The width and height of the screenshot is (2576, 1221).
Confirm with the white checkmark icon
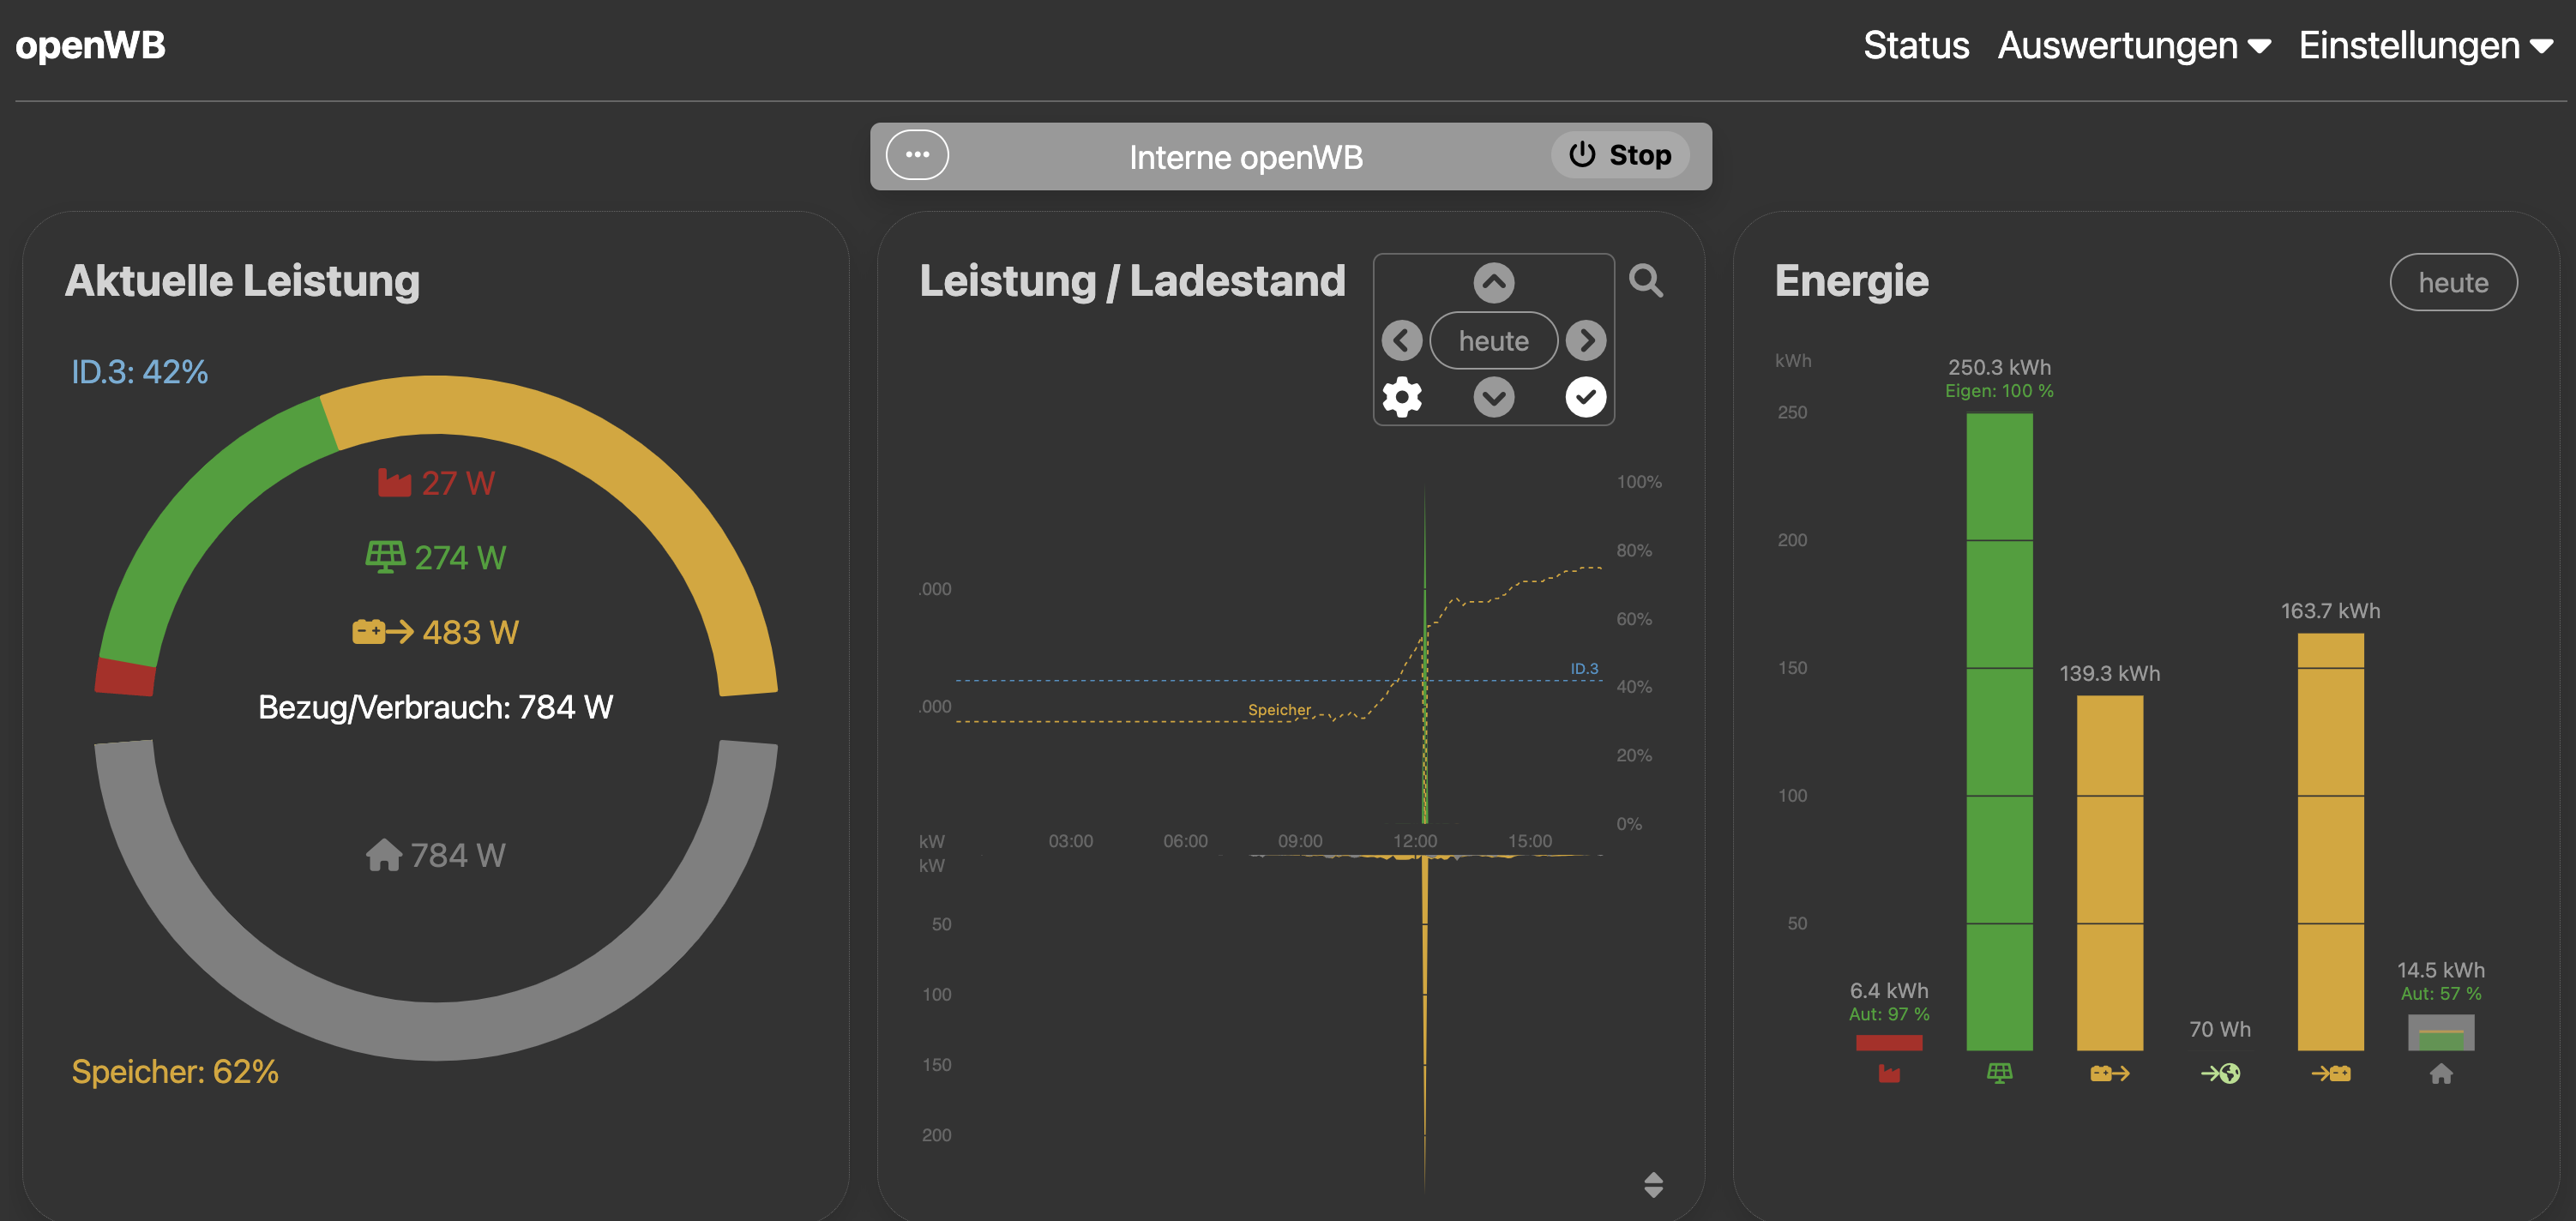pos(1585,397)
